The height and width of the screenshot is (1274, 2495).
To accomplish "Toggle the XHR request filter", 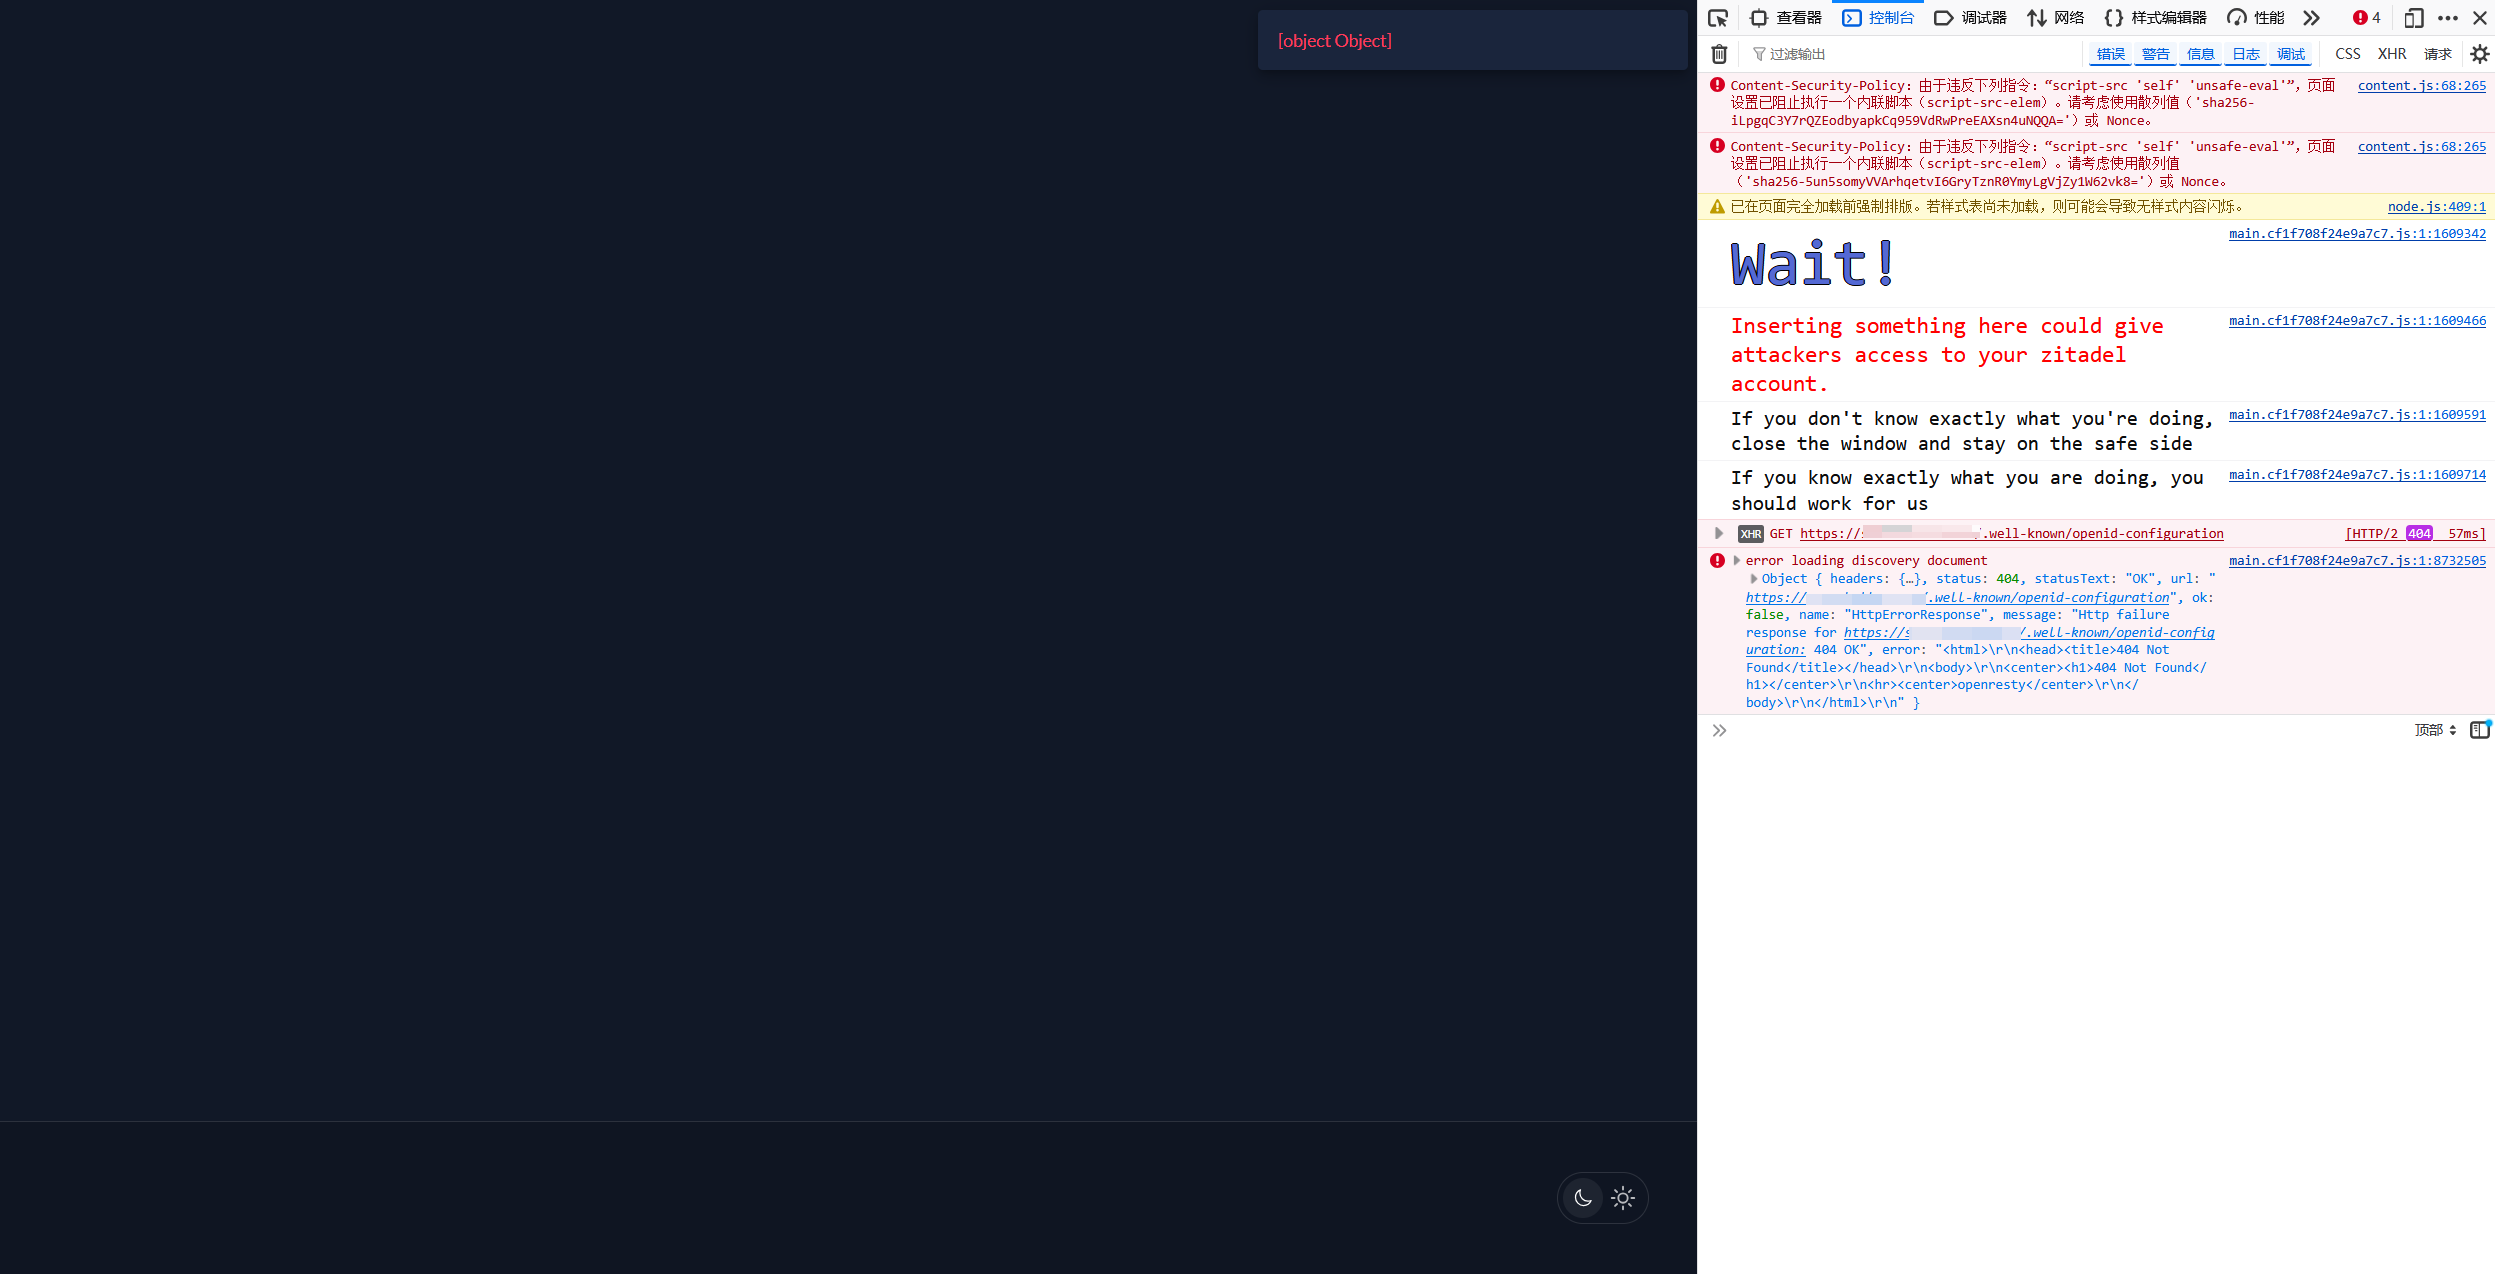I will pyautogui.click(x=2392, y=53).
